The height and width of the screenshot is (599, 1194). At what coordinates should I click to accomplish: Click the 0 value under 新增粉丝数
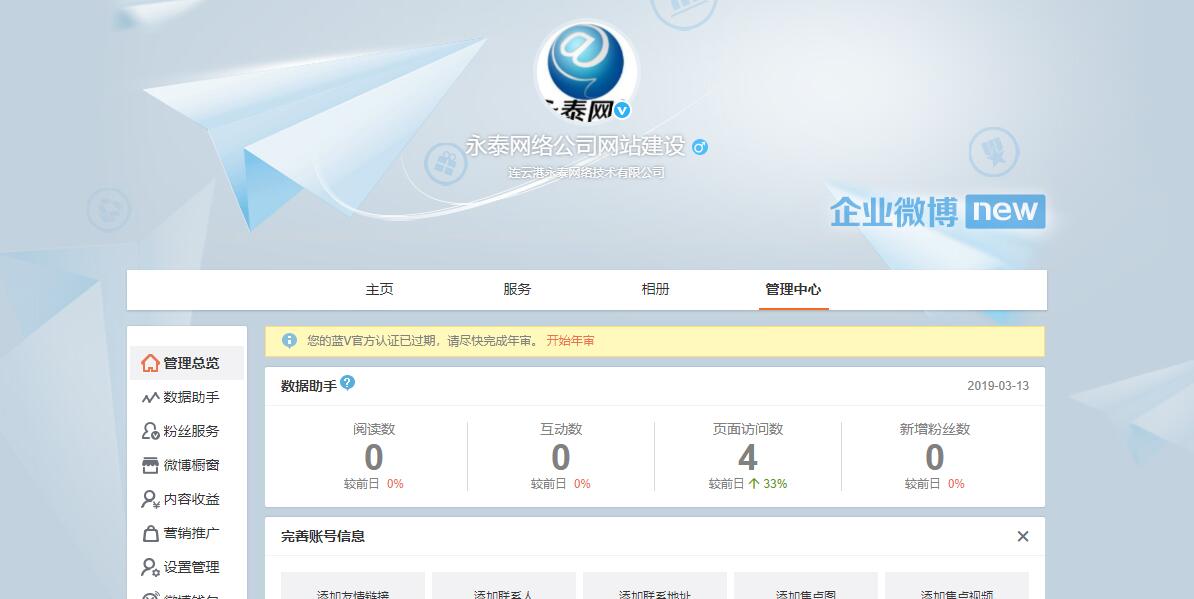(935, 457)
